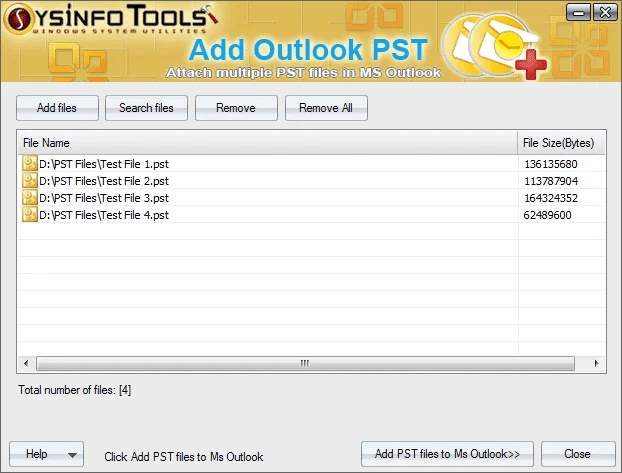Screen dimensions: 622x473
Task: Click Add PST files to Ms Outlook
Action: (447, 454)
